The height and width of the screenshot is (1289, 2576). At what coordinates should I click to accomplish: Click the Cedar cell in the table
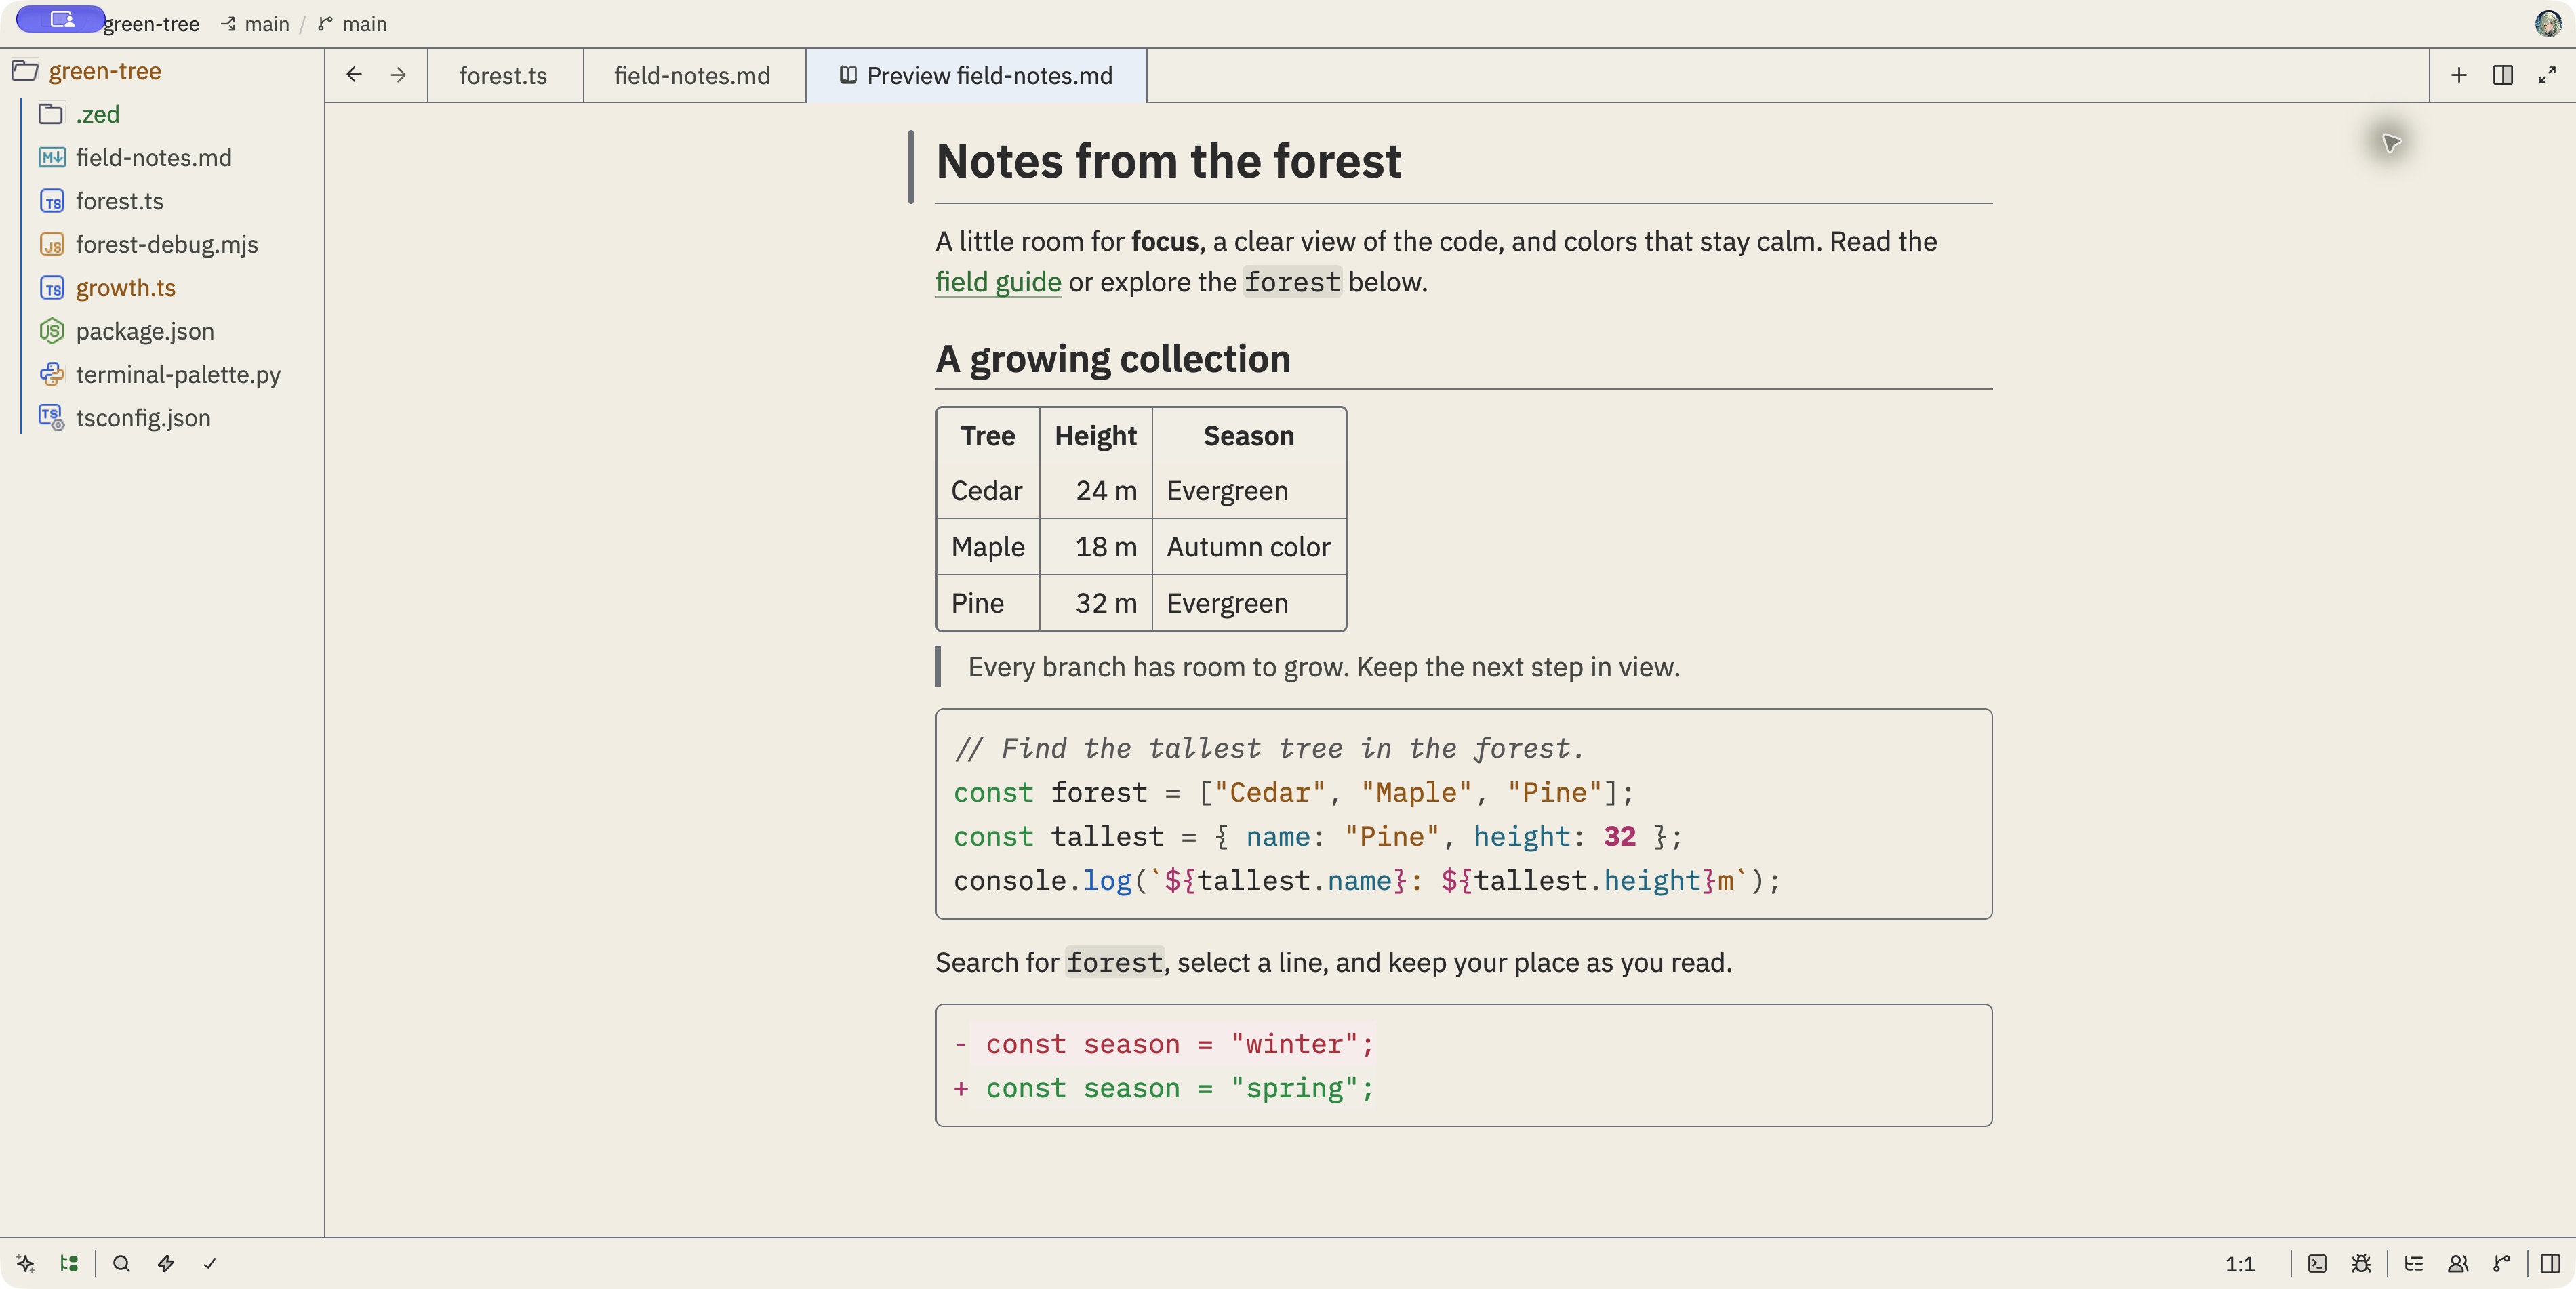point(987,491)
